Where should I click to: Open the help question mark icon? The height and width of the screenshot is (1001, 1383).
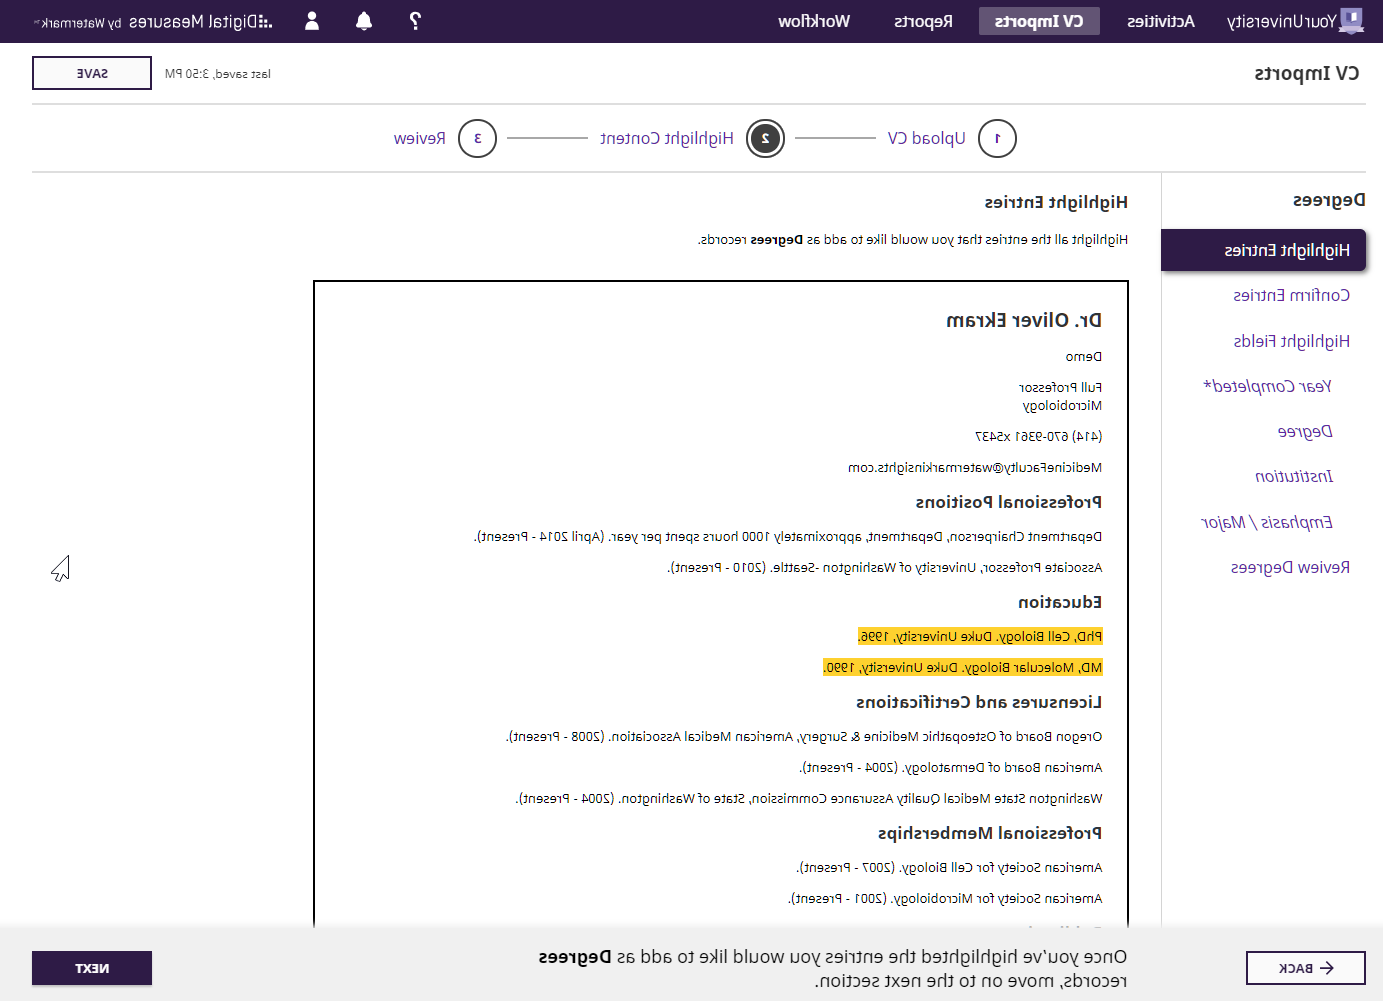click(415, 20)
